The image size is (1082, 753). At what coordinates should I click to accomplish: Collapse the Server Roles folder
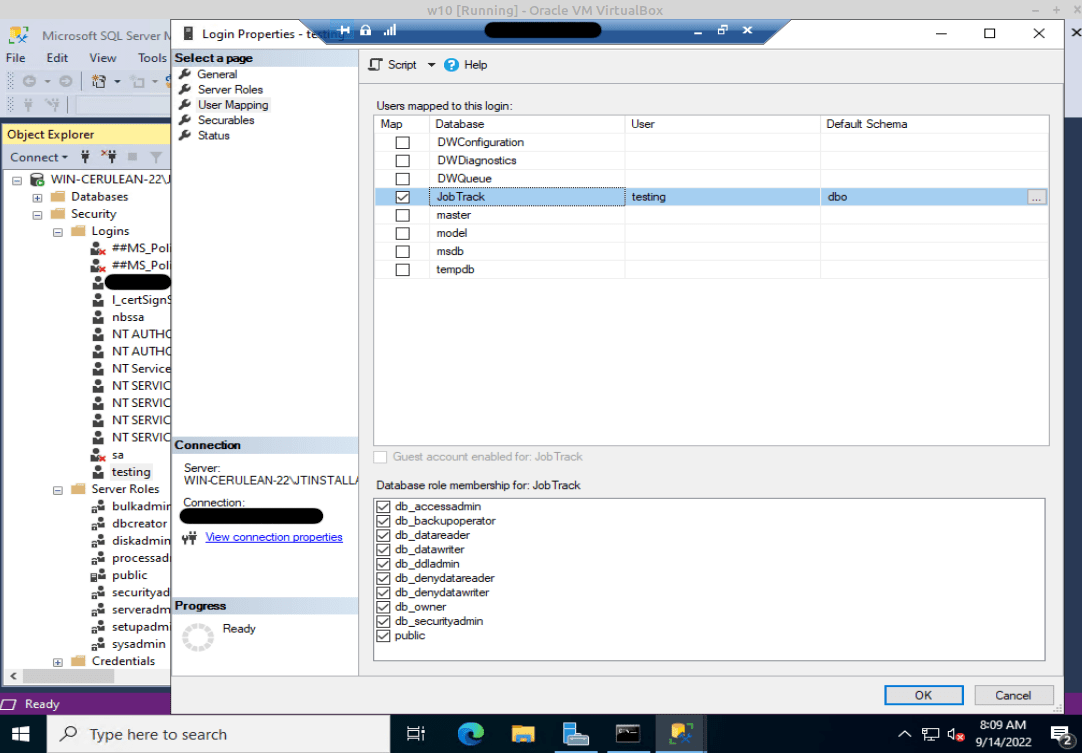click(x=58, y=490)
